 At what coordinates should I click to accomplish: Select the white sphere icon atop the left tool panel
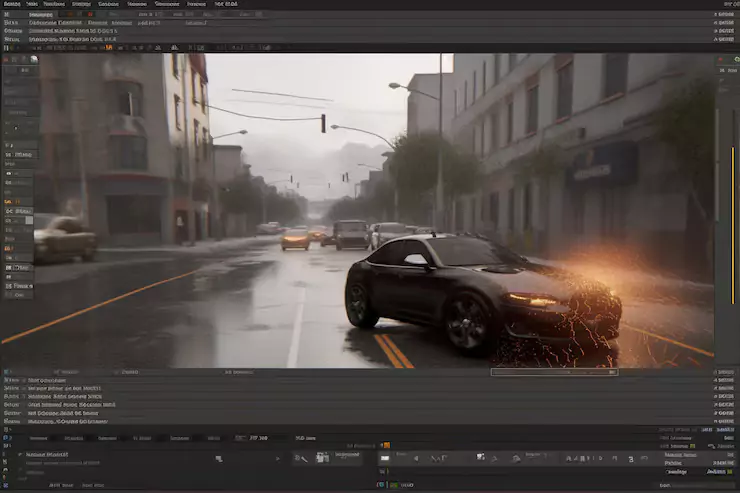[x=34, y=59]
